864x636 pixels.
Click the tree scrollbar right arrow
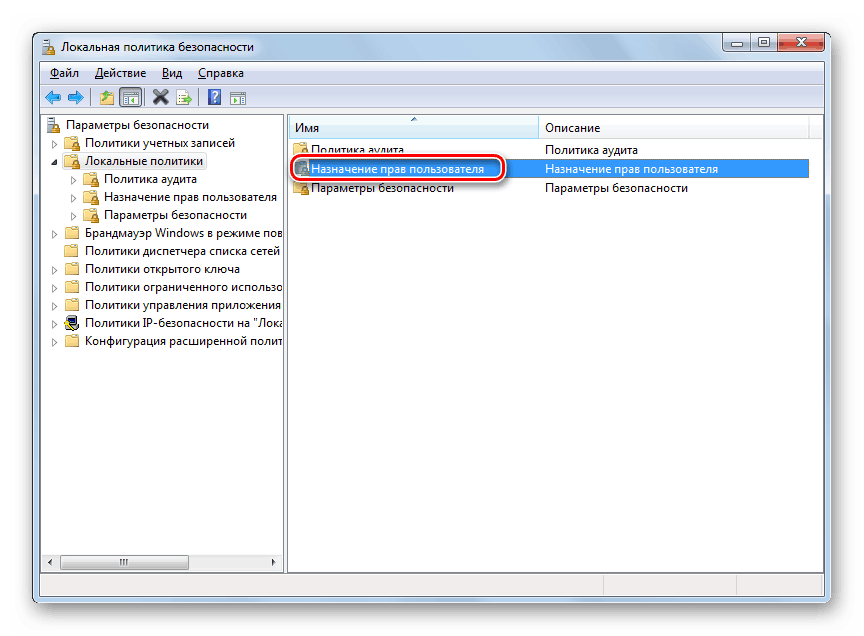click(273, 562)
